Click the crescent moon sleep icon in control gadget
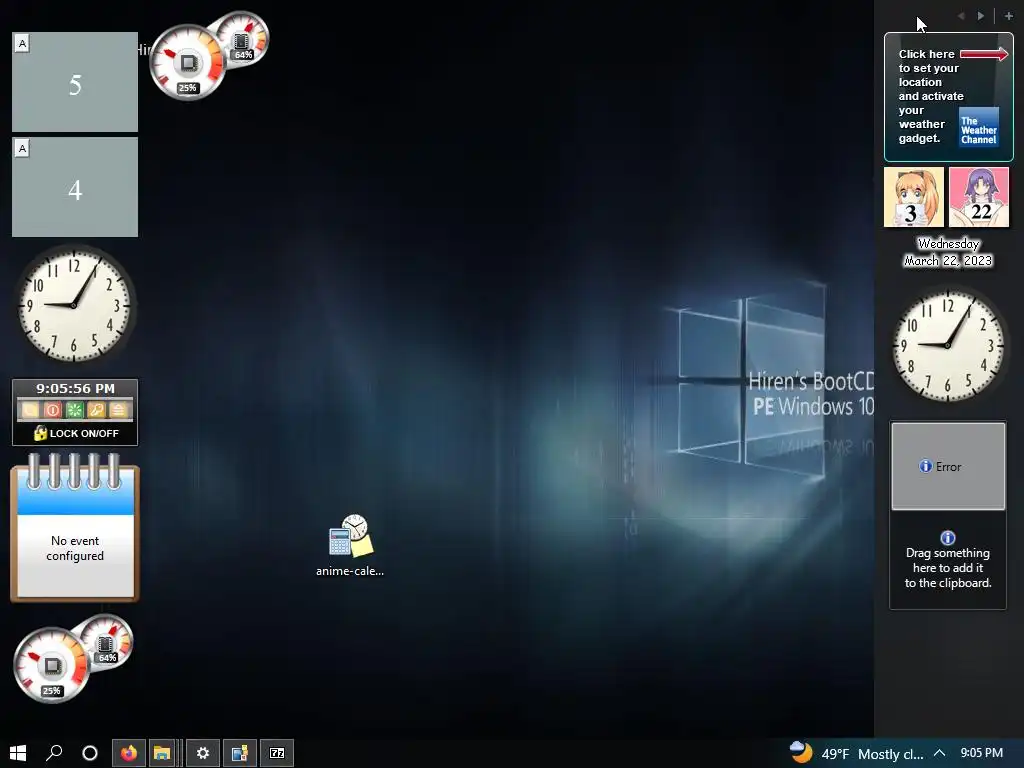 [x=30, y=410]
